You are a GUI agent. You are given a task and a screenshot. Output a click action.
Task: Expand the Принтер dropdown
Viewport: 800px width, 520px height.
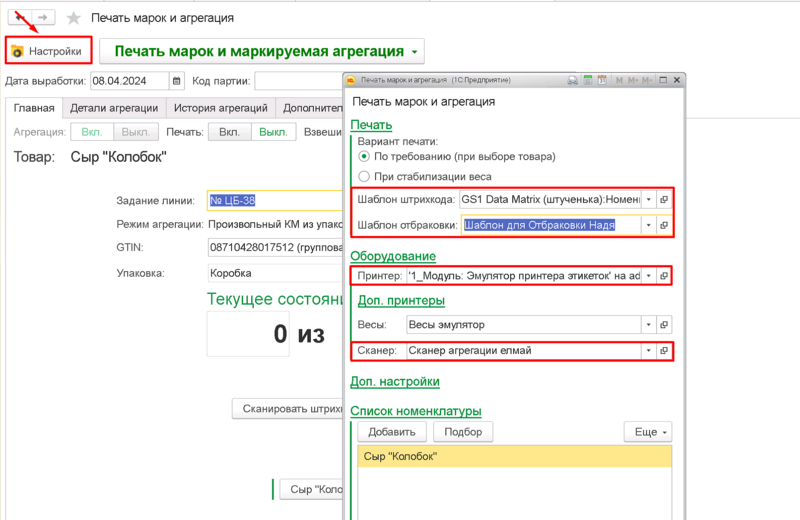(x=648, y=276)
